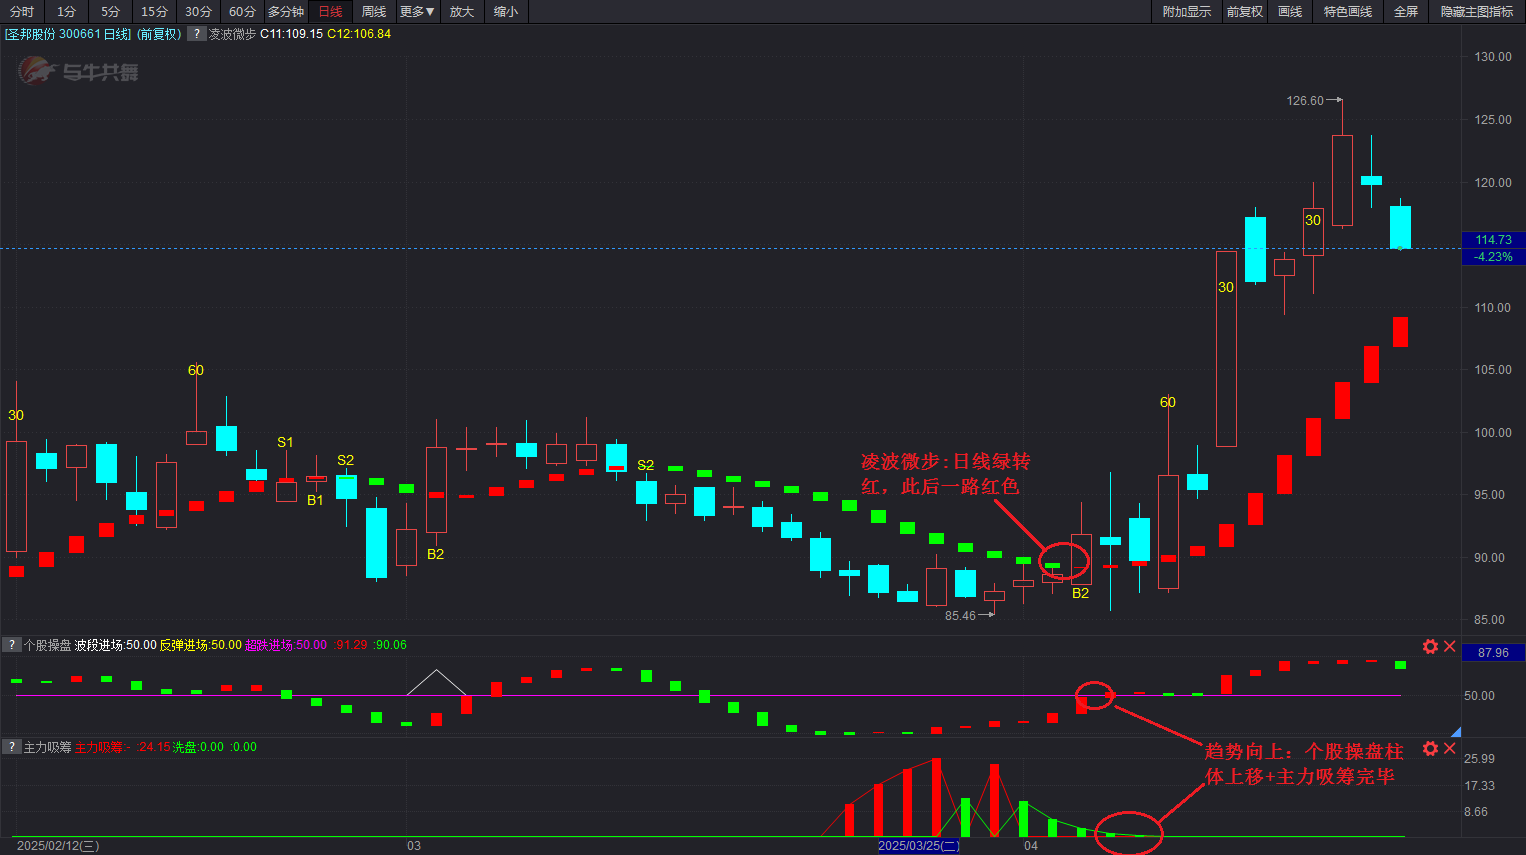
Task: Click the 2025/02/12(三) start date label
Action: (x=58, y=846)
